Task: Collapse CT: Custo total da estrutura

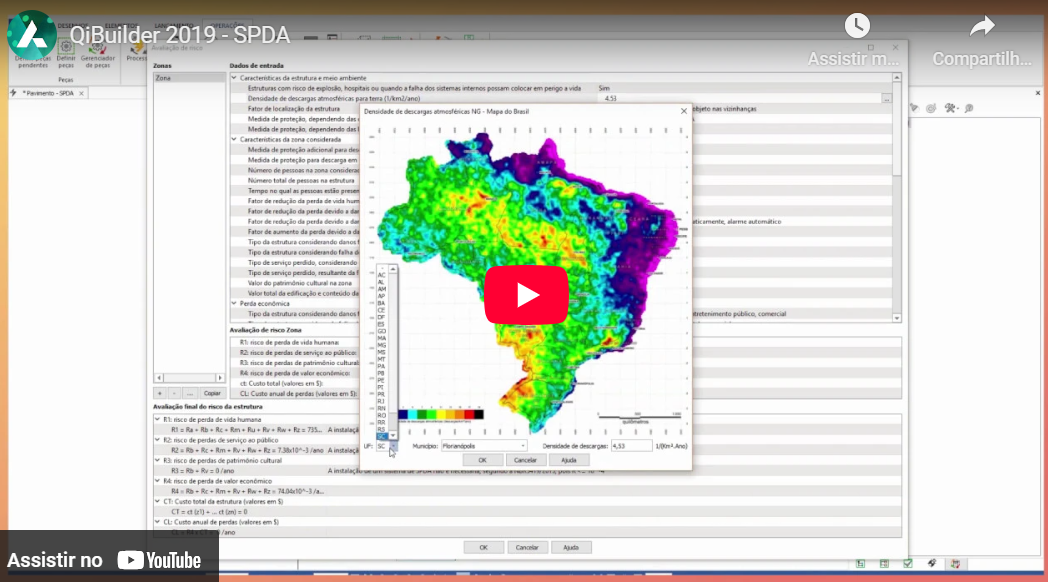Action: pos(158,501)
